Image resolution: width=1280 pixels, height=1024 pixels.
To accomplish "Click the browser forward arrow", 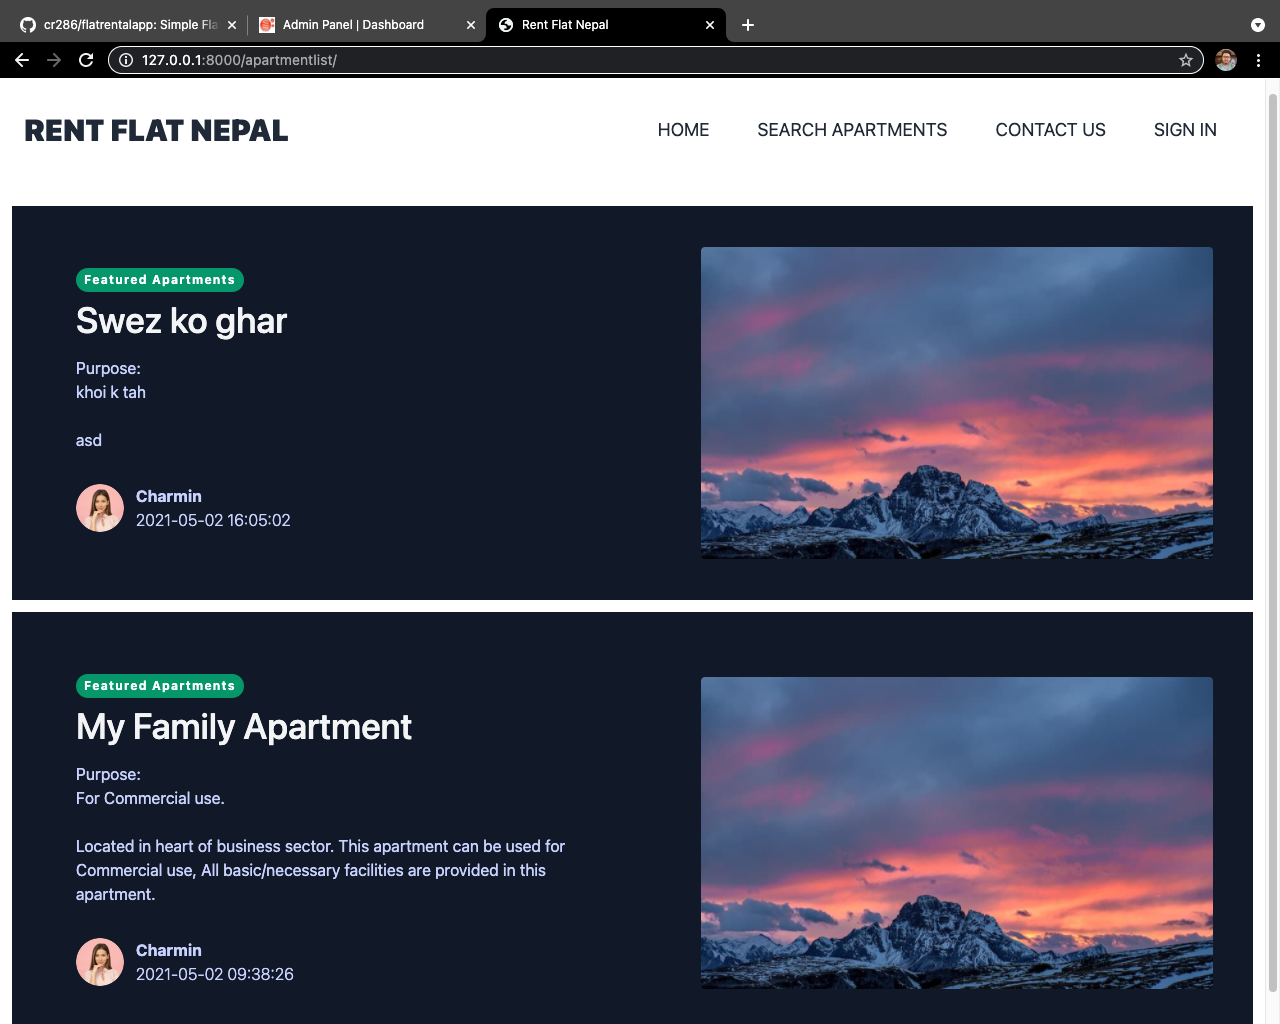I will point(54,60).
